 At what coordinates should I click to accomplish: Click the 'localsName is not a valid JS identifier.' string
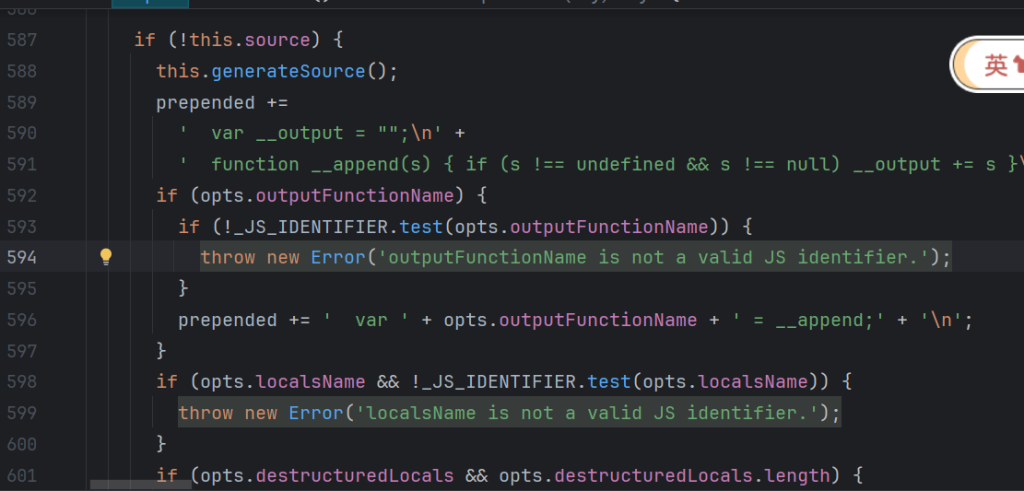587,413
